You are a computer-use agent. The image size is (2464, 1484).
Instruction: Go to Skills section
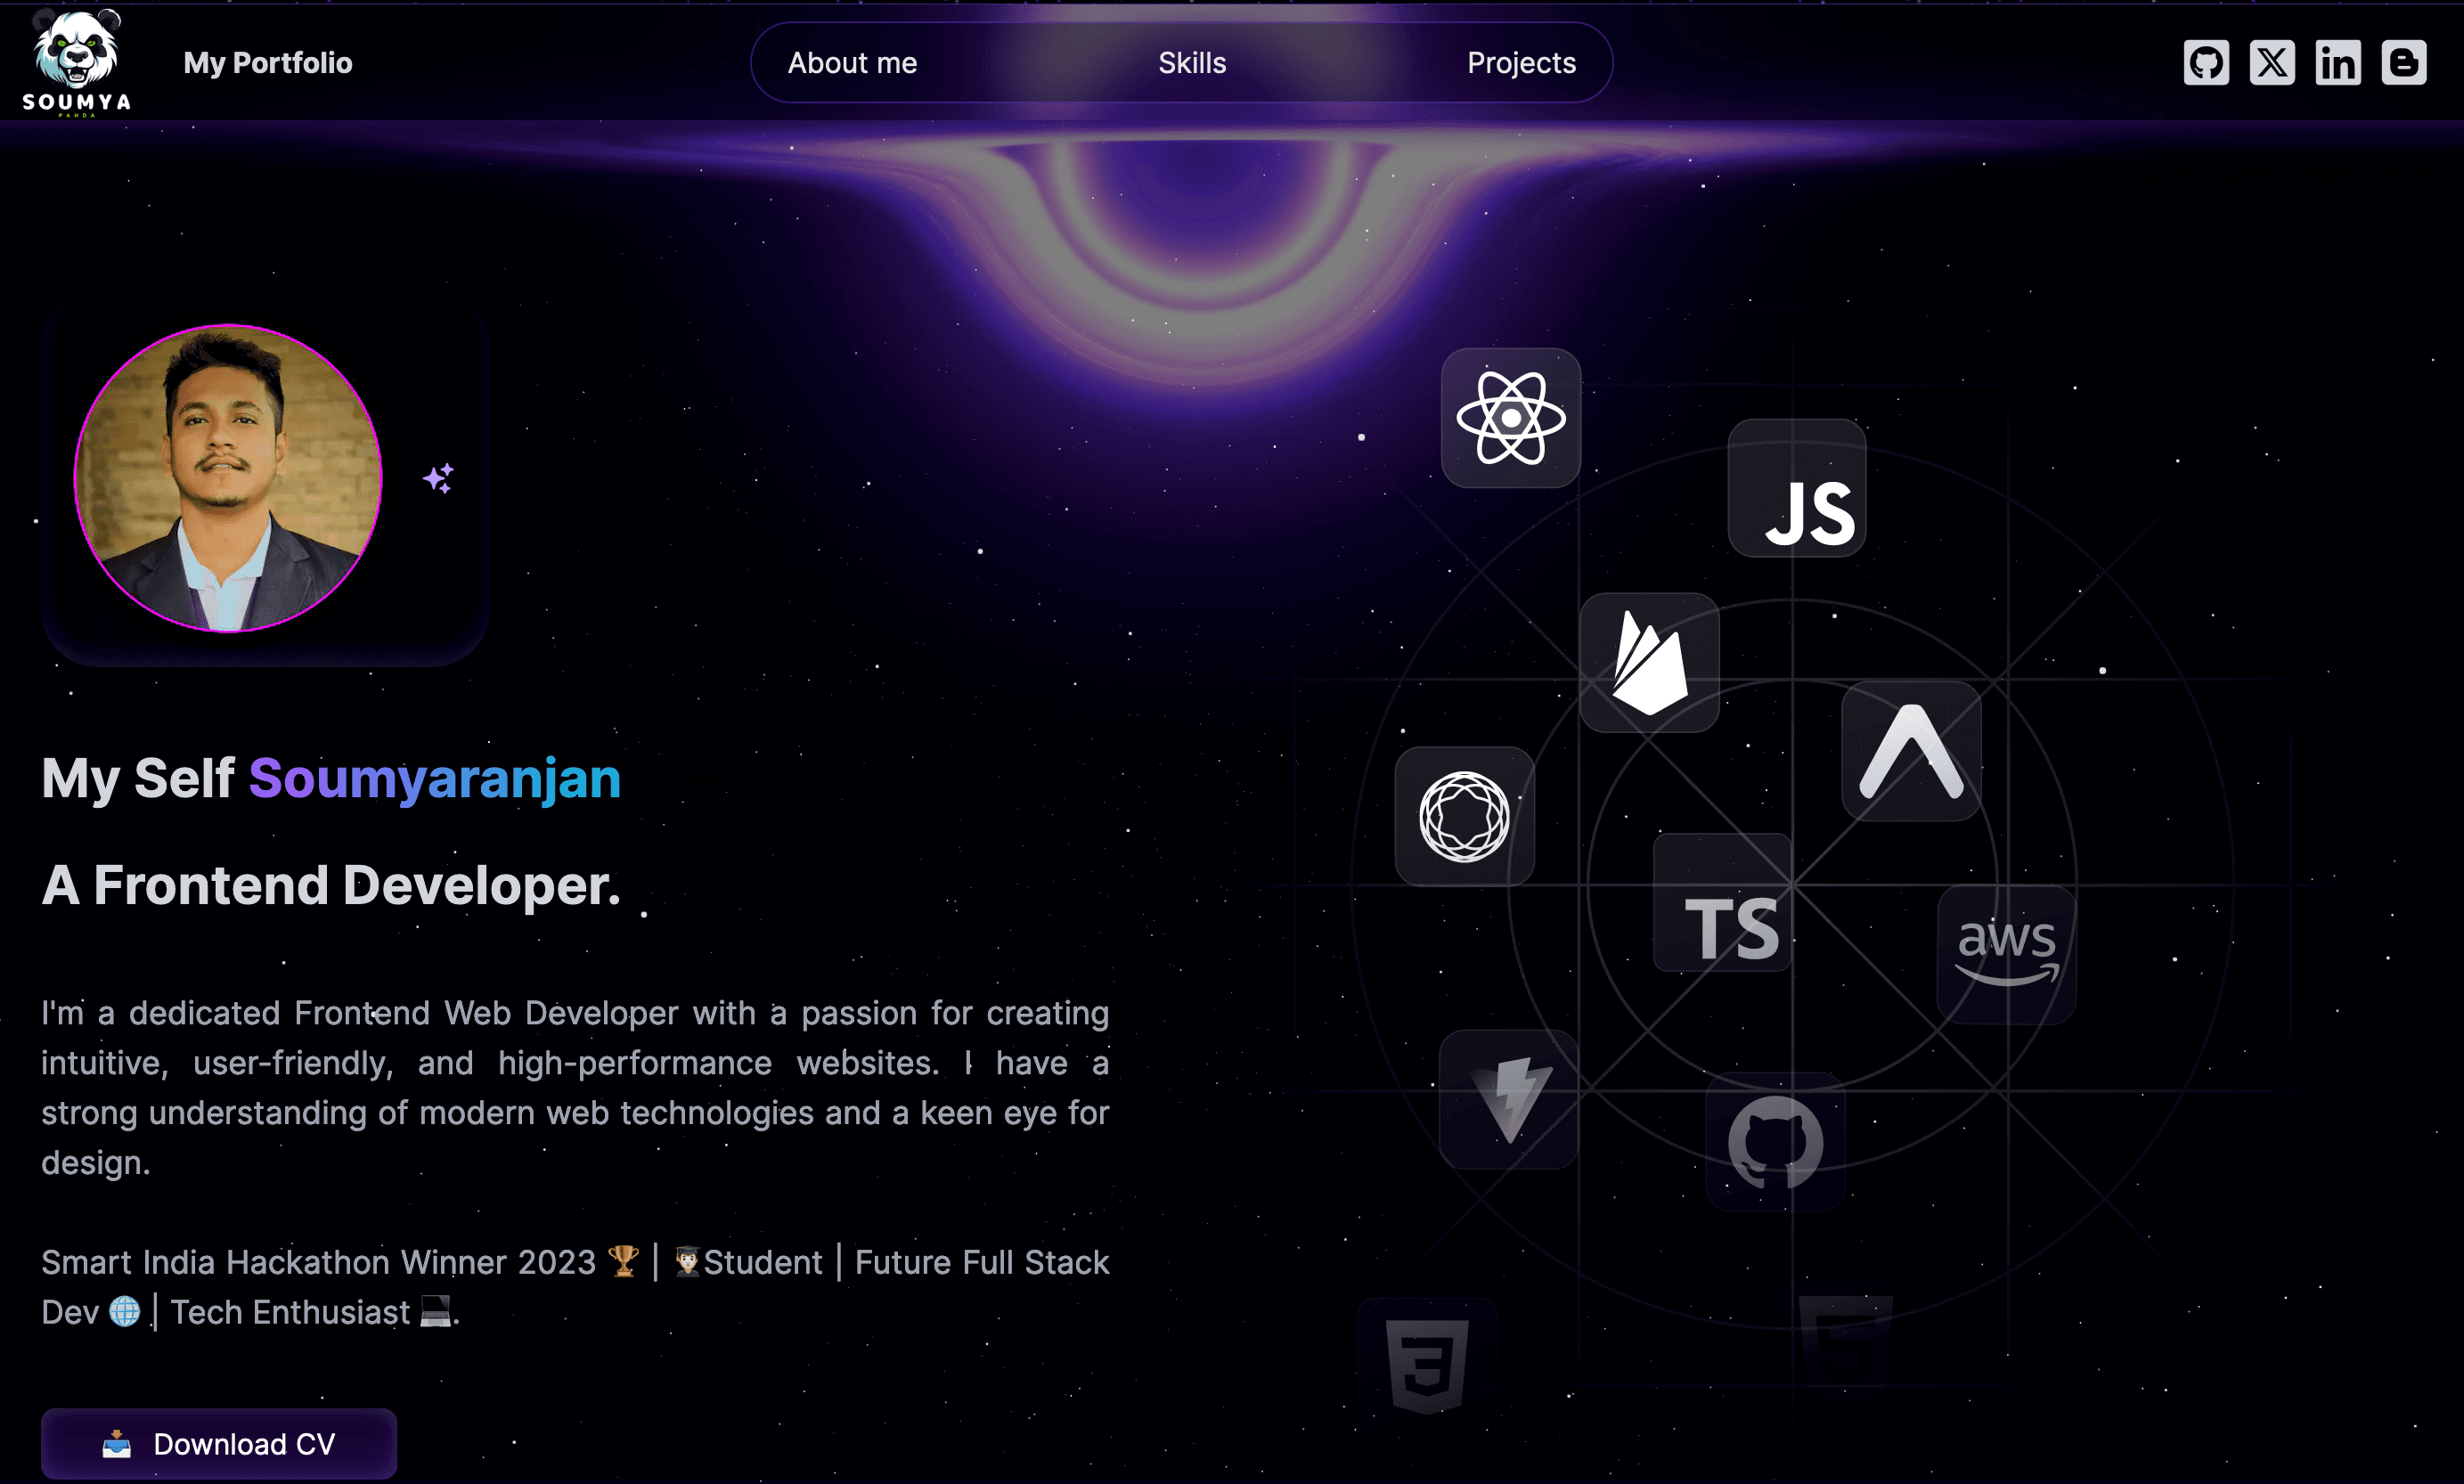pos(1192,63)
